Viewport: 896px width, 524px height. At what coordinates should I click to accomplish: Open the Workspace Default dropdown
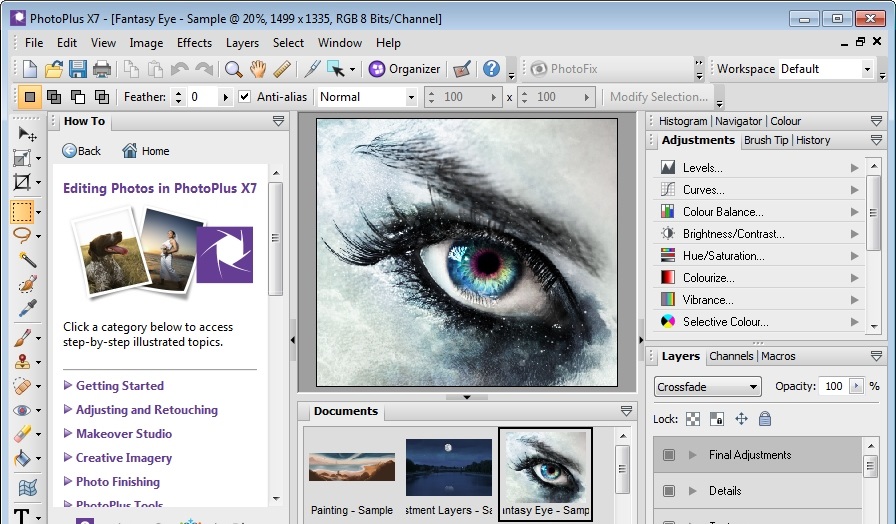pos(866,69)
